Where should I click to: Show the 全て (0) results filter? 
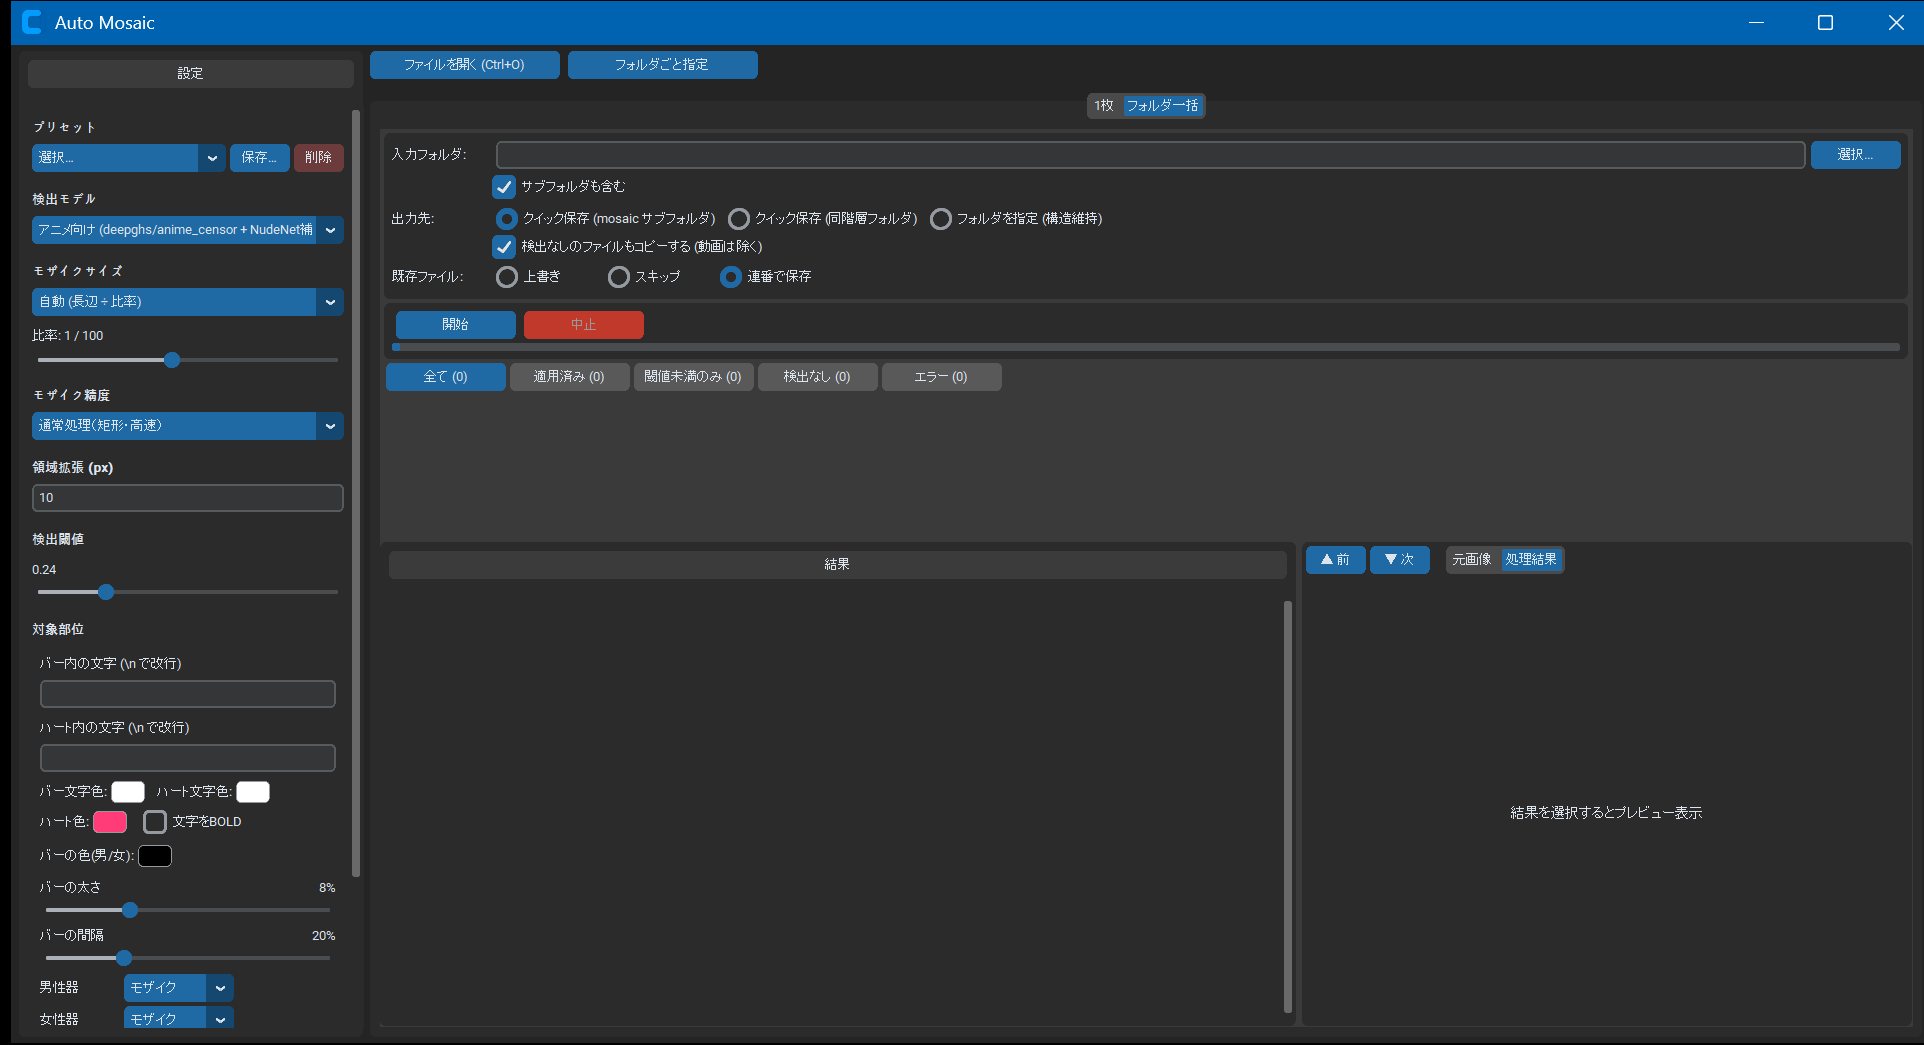[x=445, y=377]
